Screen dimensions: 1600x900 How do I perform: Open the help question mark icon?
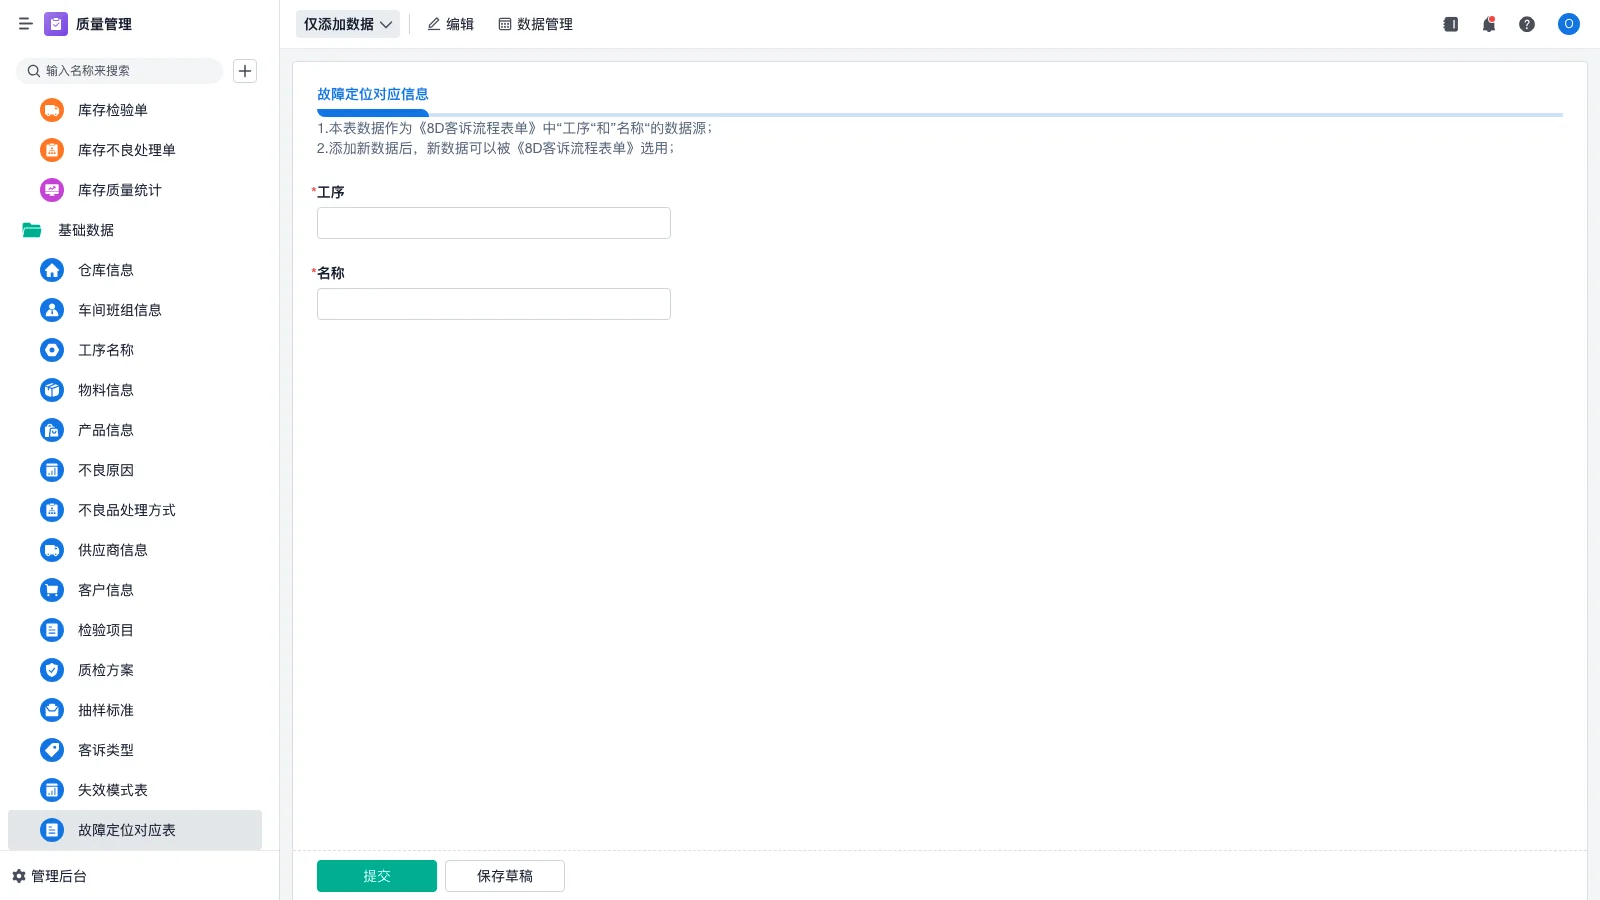click(1527, 24)
